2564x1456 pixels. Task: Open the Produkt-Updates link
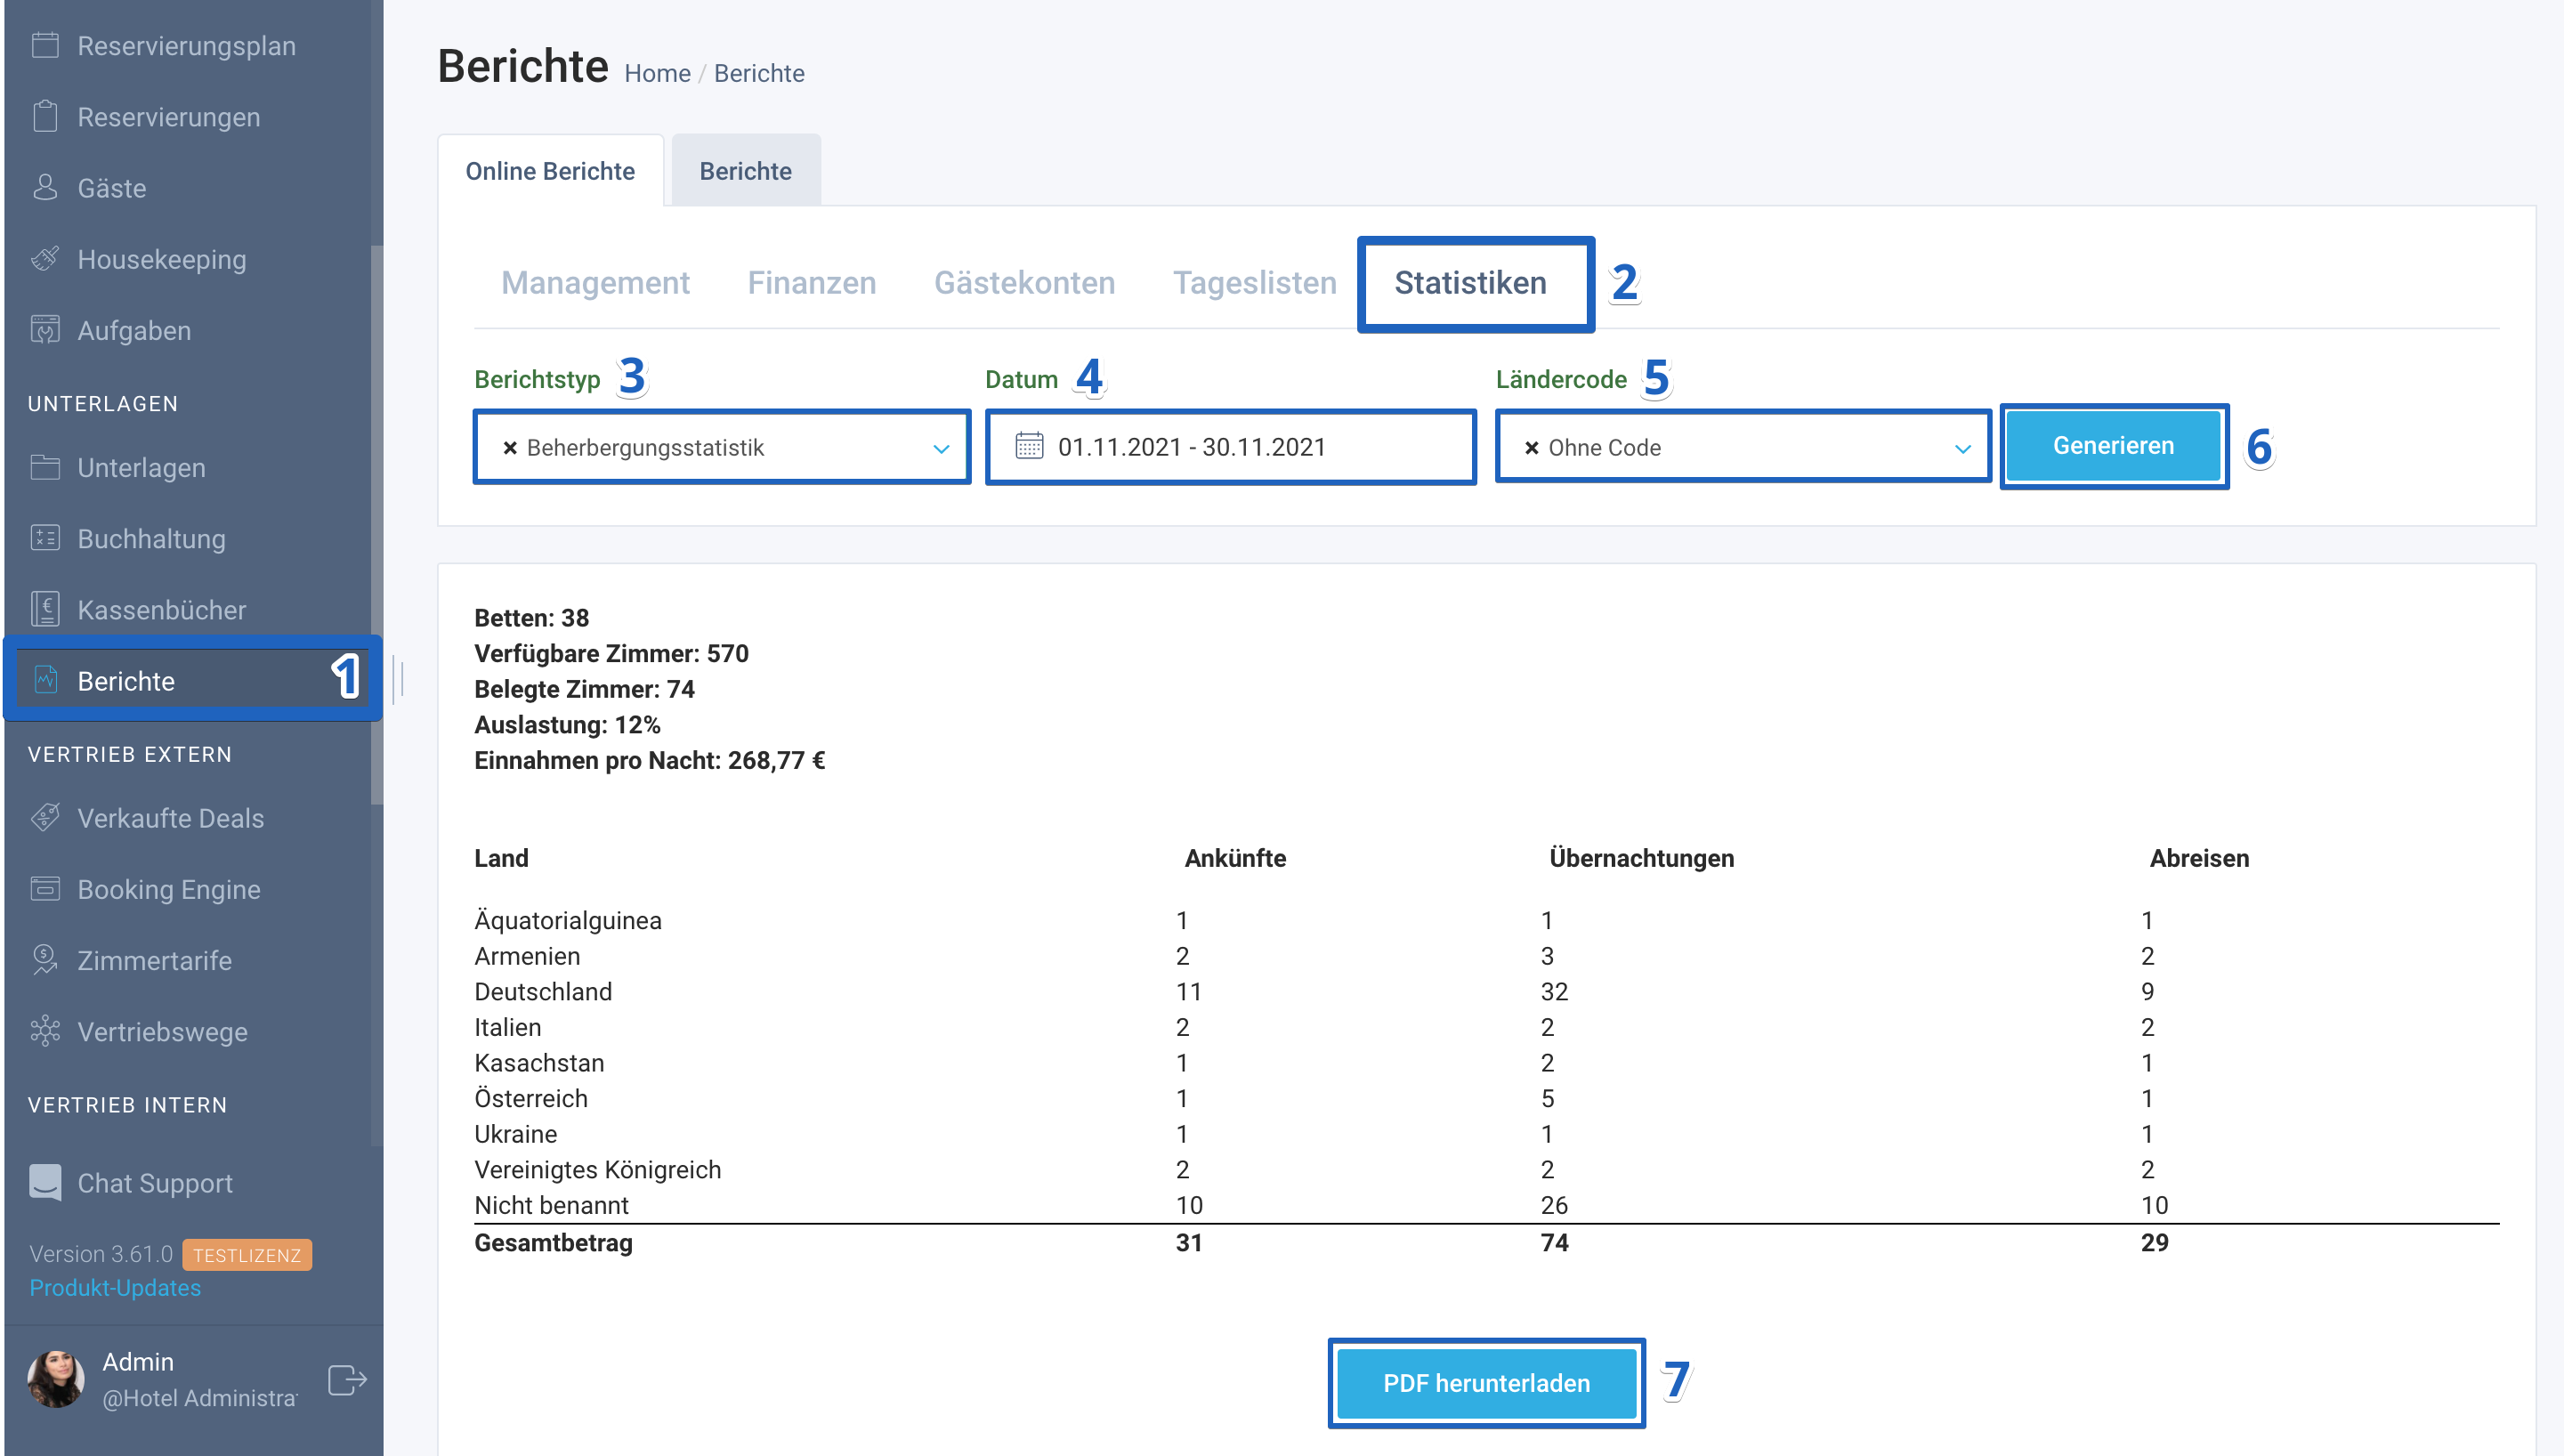point(115,1288)
